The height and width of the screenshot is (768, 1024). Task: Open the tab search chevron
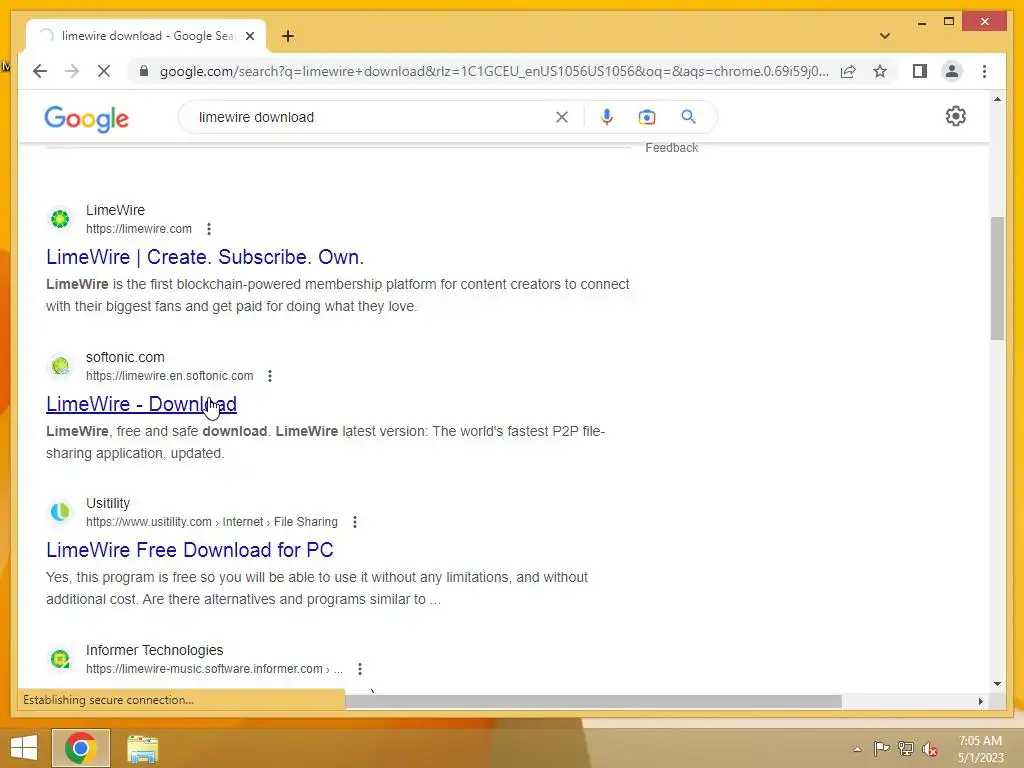tap(884, 36)
